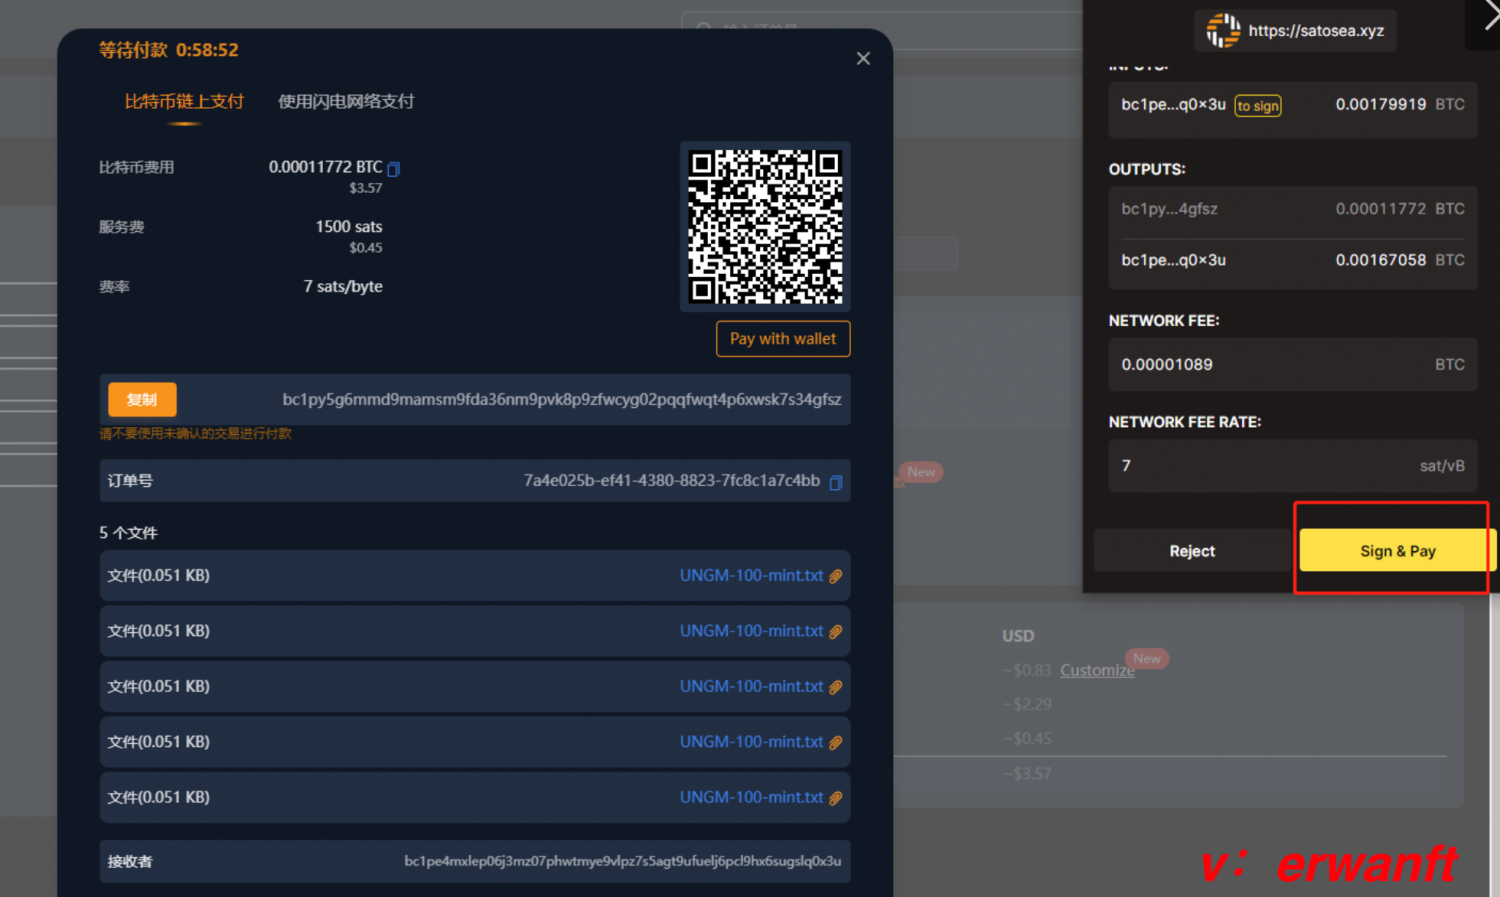This screenshot has width=1500, height=897.
Task: Click the order number 7a4e025b-ef41 text
Action: [x=672, y=481]
